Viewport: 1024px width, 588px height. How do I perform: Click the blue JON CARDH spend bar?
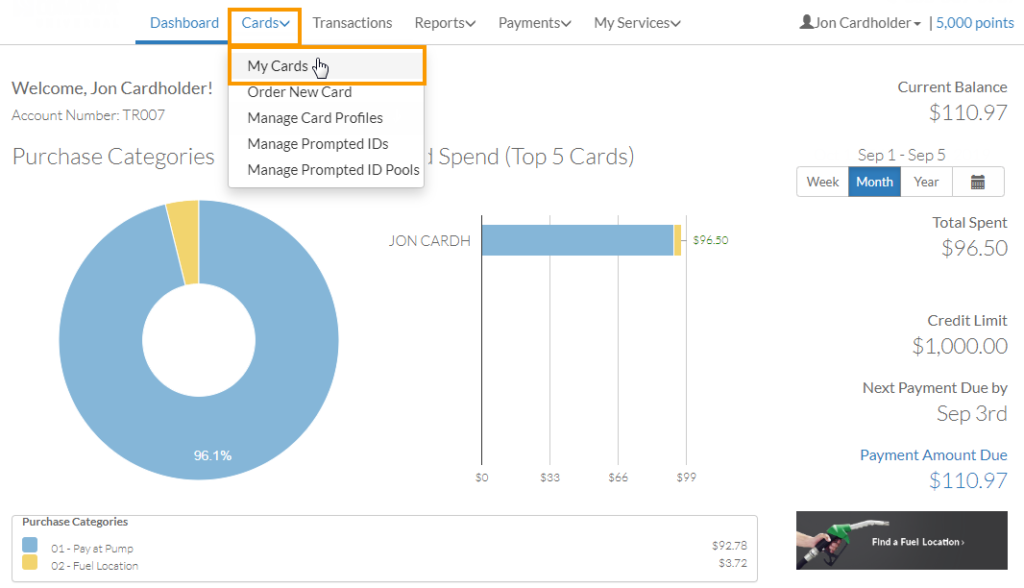click(x=577, y=240)
